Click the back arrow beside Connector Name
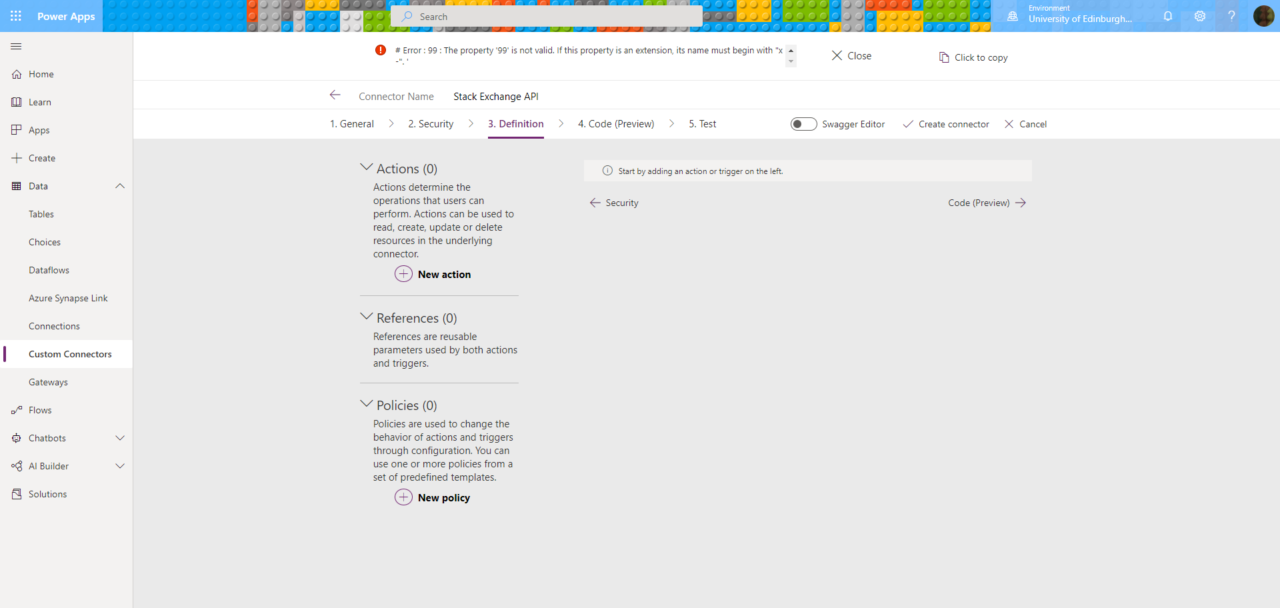This screenshot has height=608, width=1280. 335,96
